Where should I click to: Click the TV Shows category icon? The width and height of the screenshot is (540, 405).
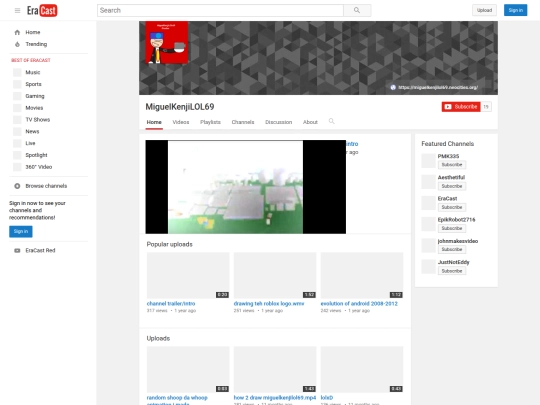pyautogui.click(x=17, y=120)
